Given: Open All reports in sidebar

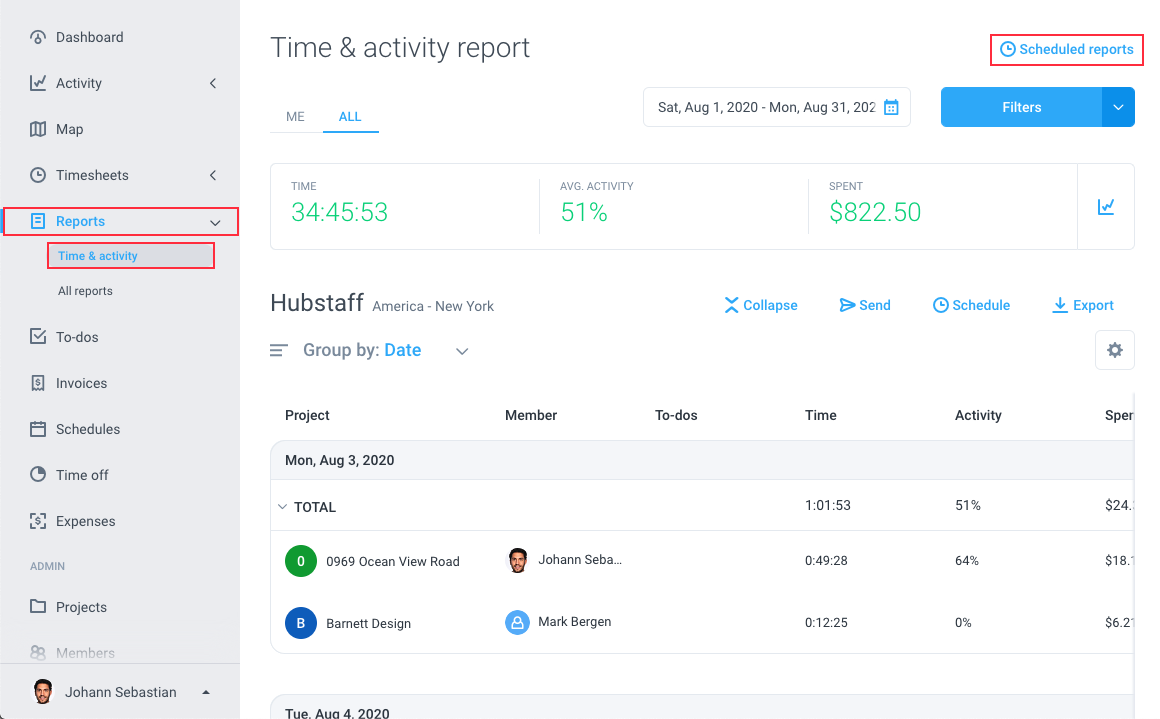Looking at the screenshot, I should [85, 291].
